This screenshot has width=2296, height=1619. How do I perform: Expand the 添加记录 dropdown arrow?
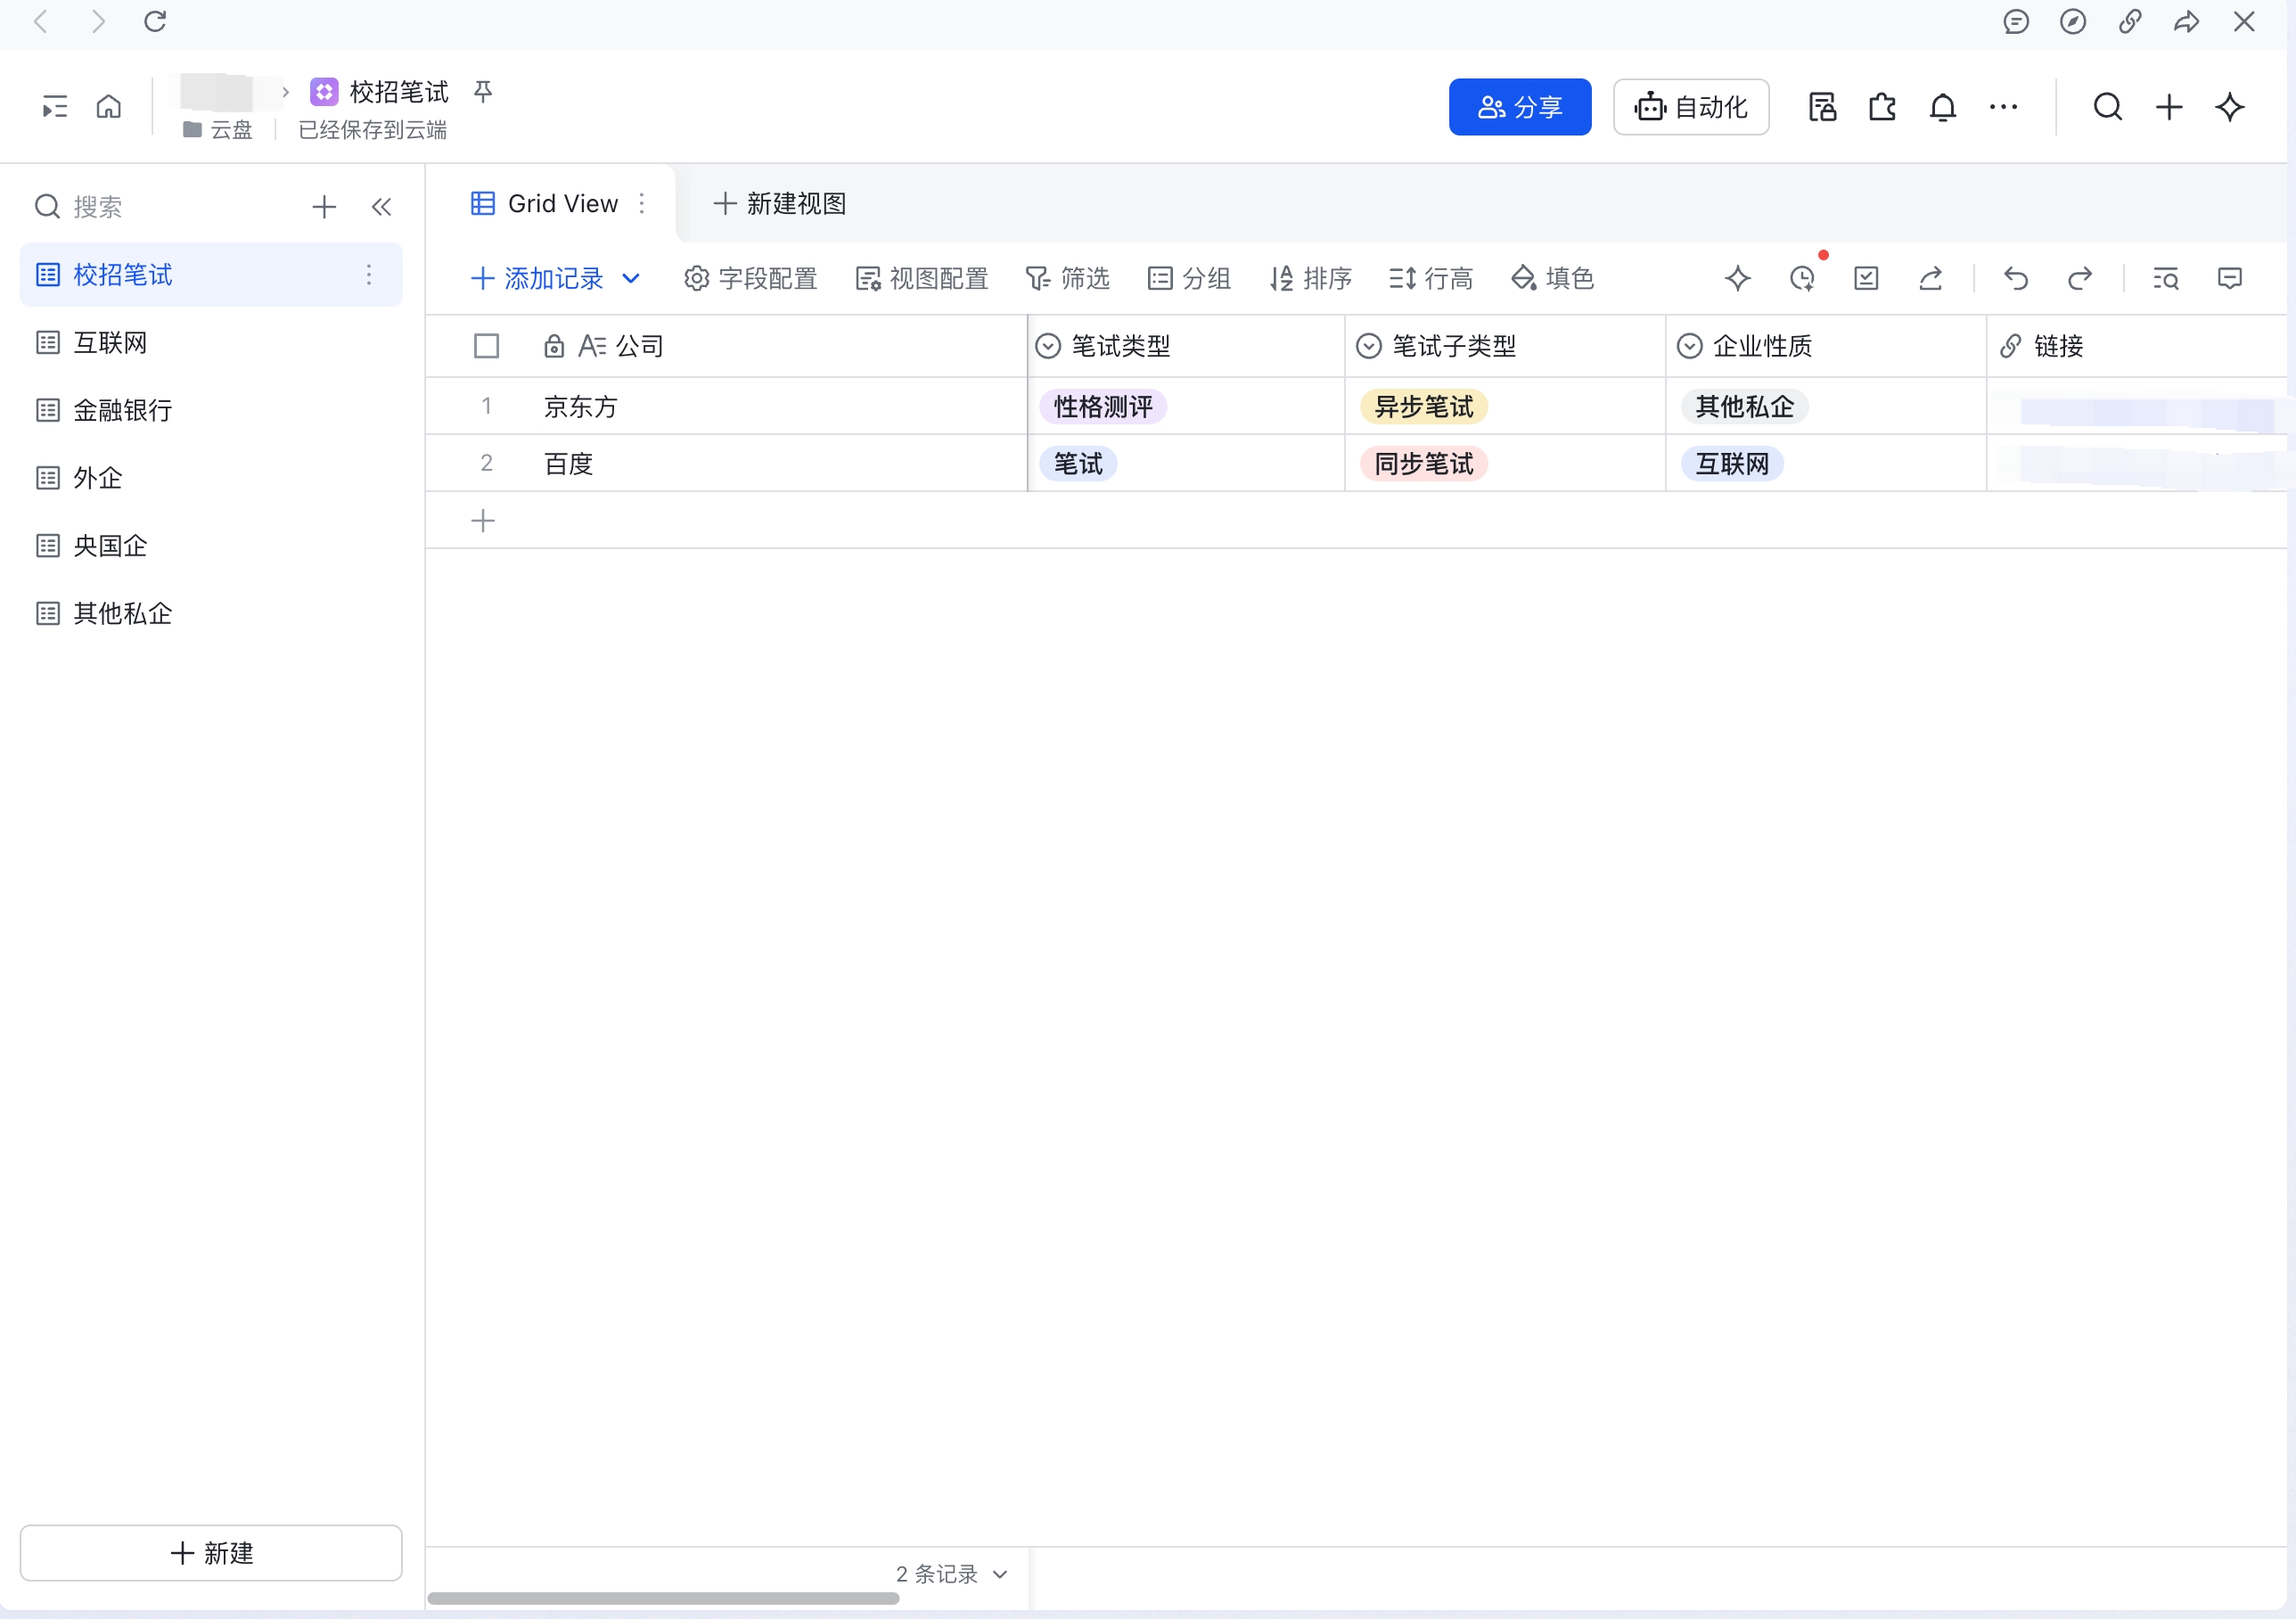click(631, 278)
